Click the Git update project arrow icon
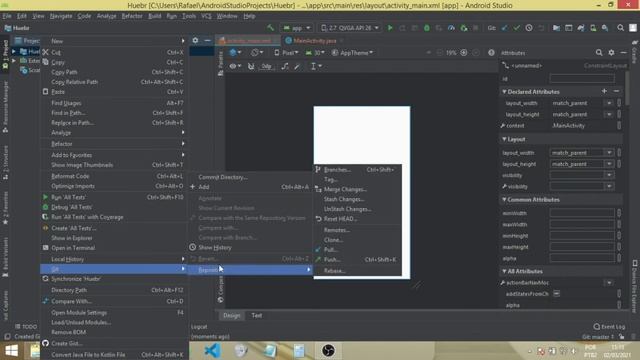Screen dimensions: 640x360 (x=504, y=28)
